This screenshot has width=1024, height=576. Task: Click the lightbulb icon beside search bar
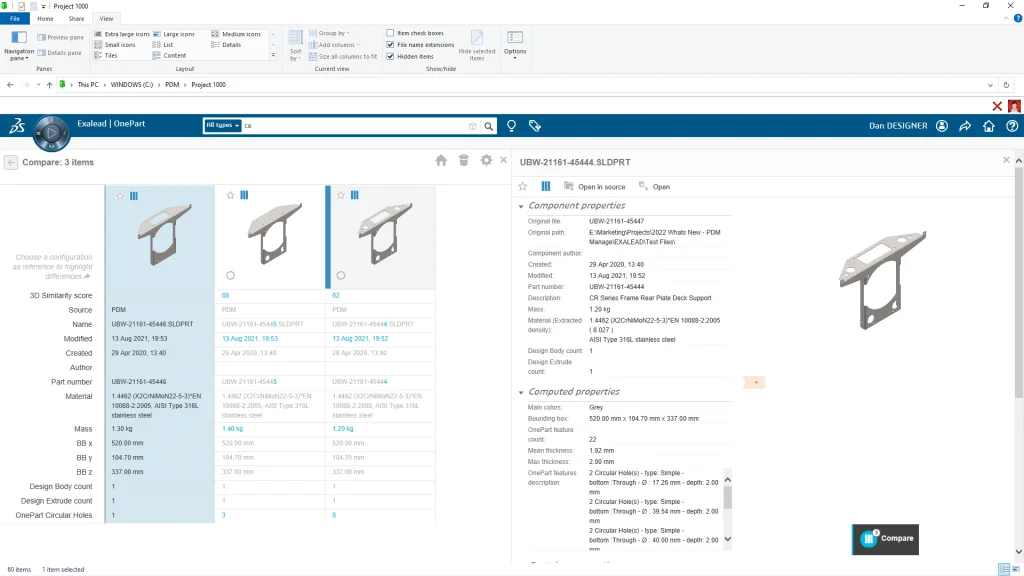coord(512,126)
